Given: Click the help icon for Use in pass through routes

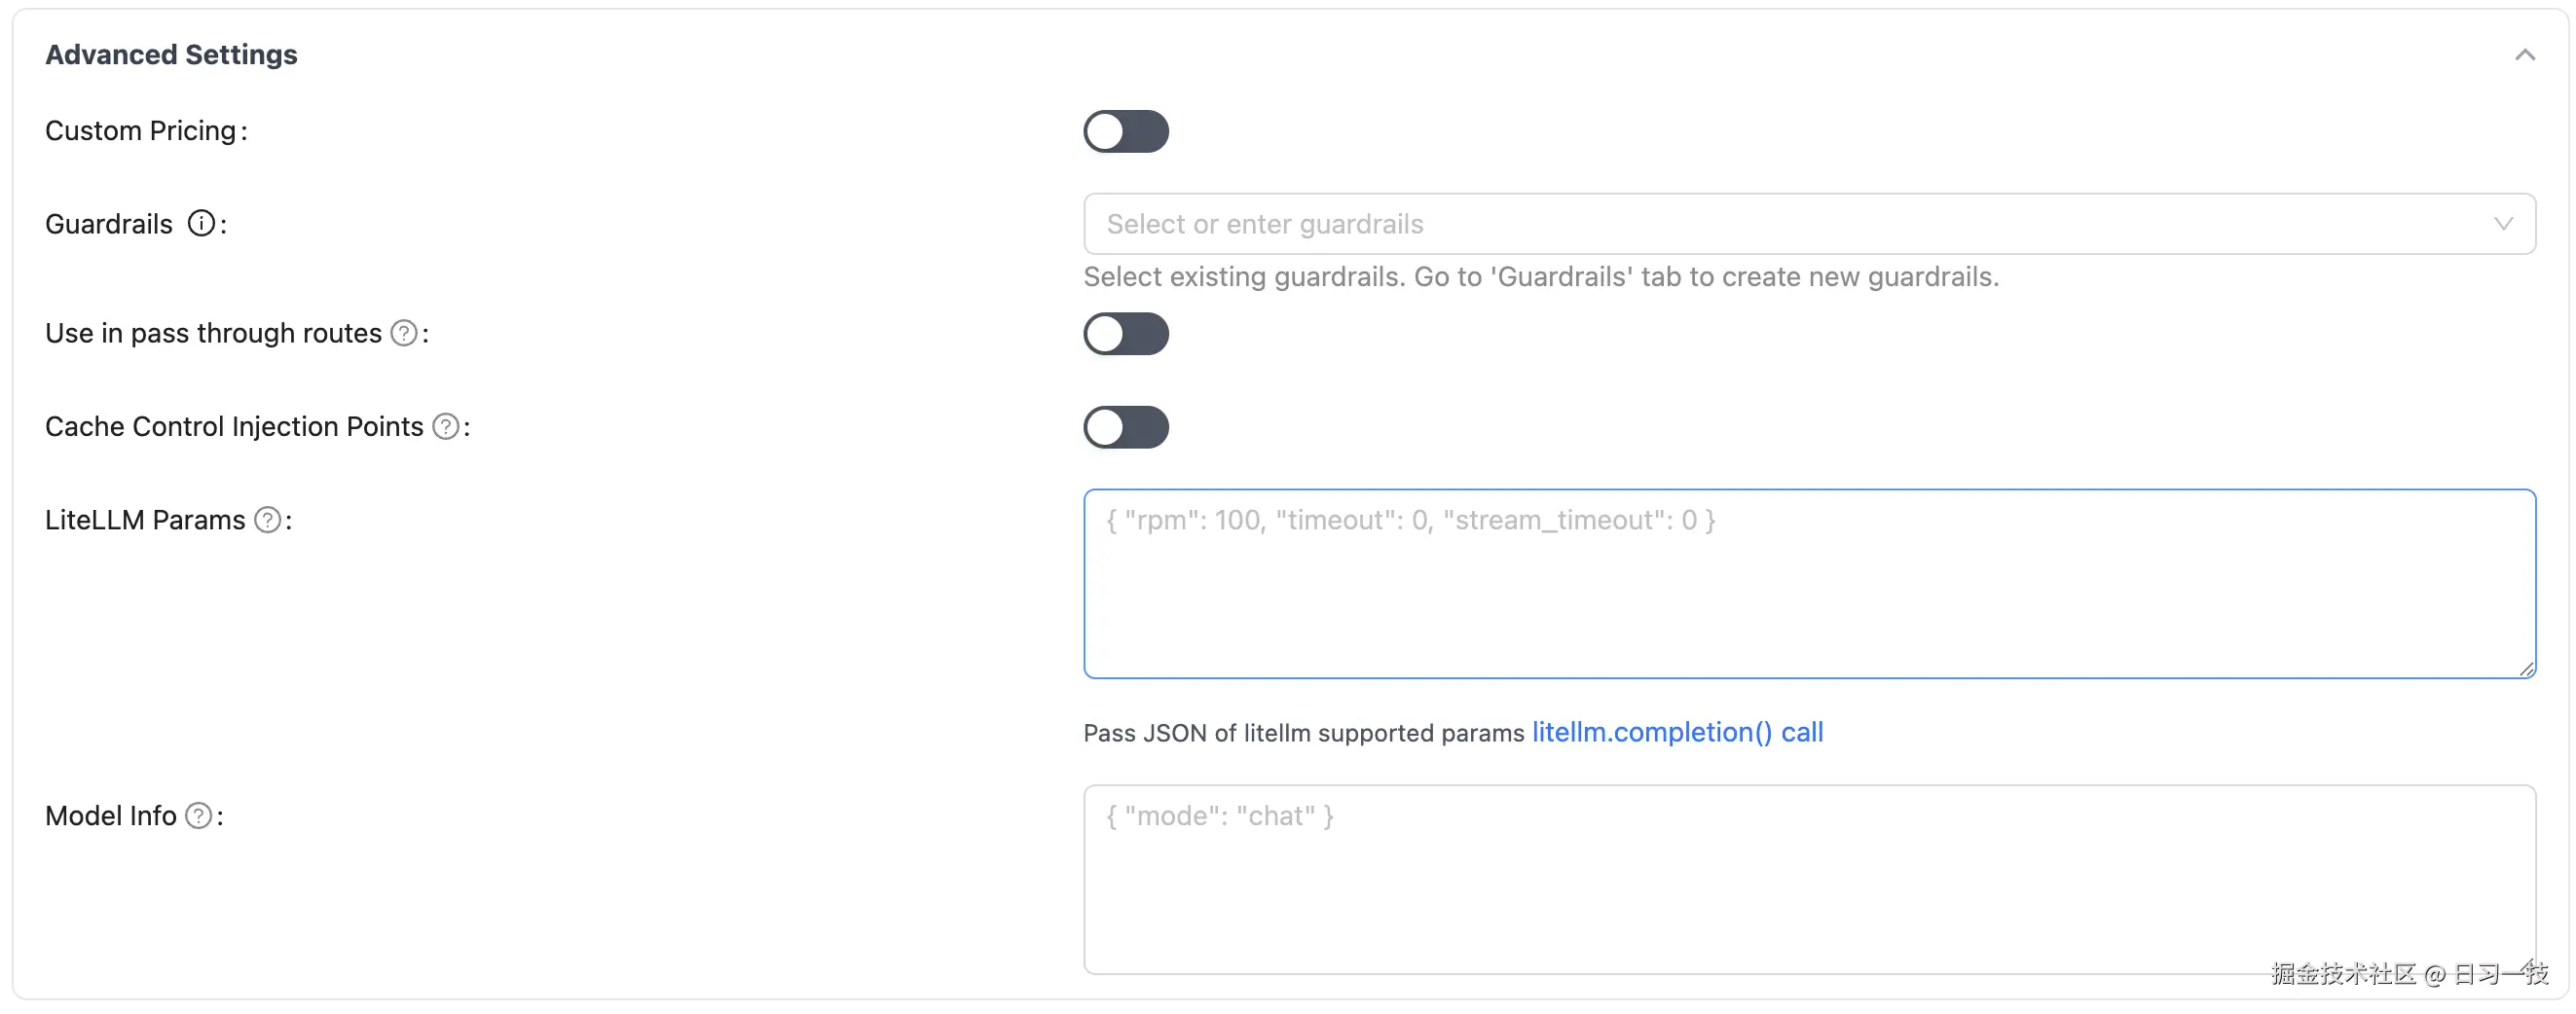Looking at the screenshot, I should point(404,333).
